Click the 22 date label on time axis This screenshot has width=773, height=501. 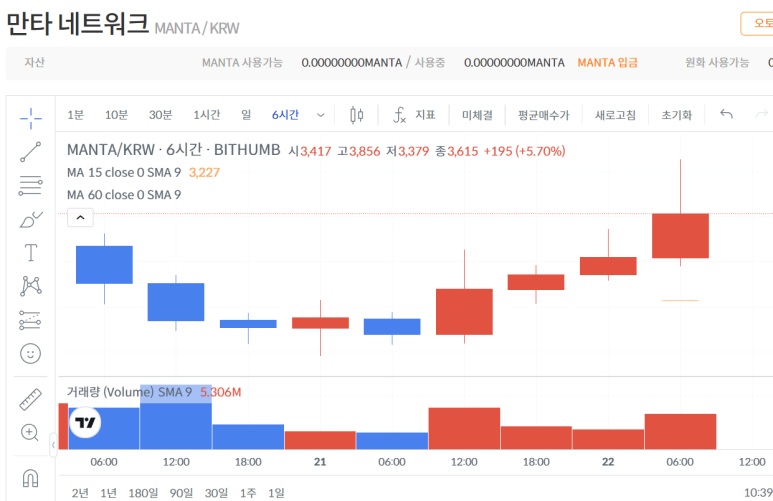[x=608, y=462]
